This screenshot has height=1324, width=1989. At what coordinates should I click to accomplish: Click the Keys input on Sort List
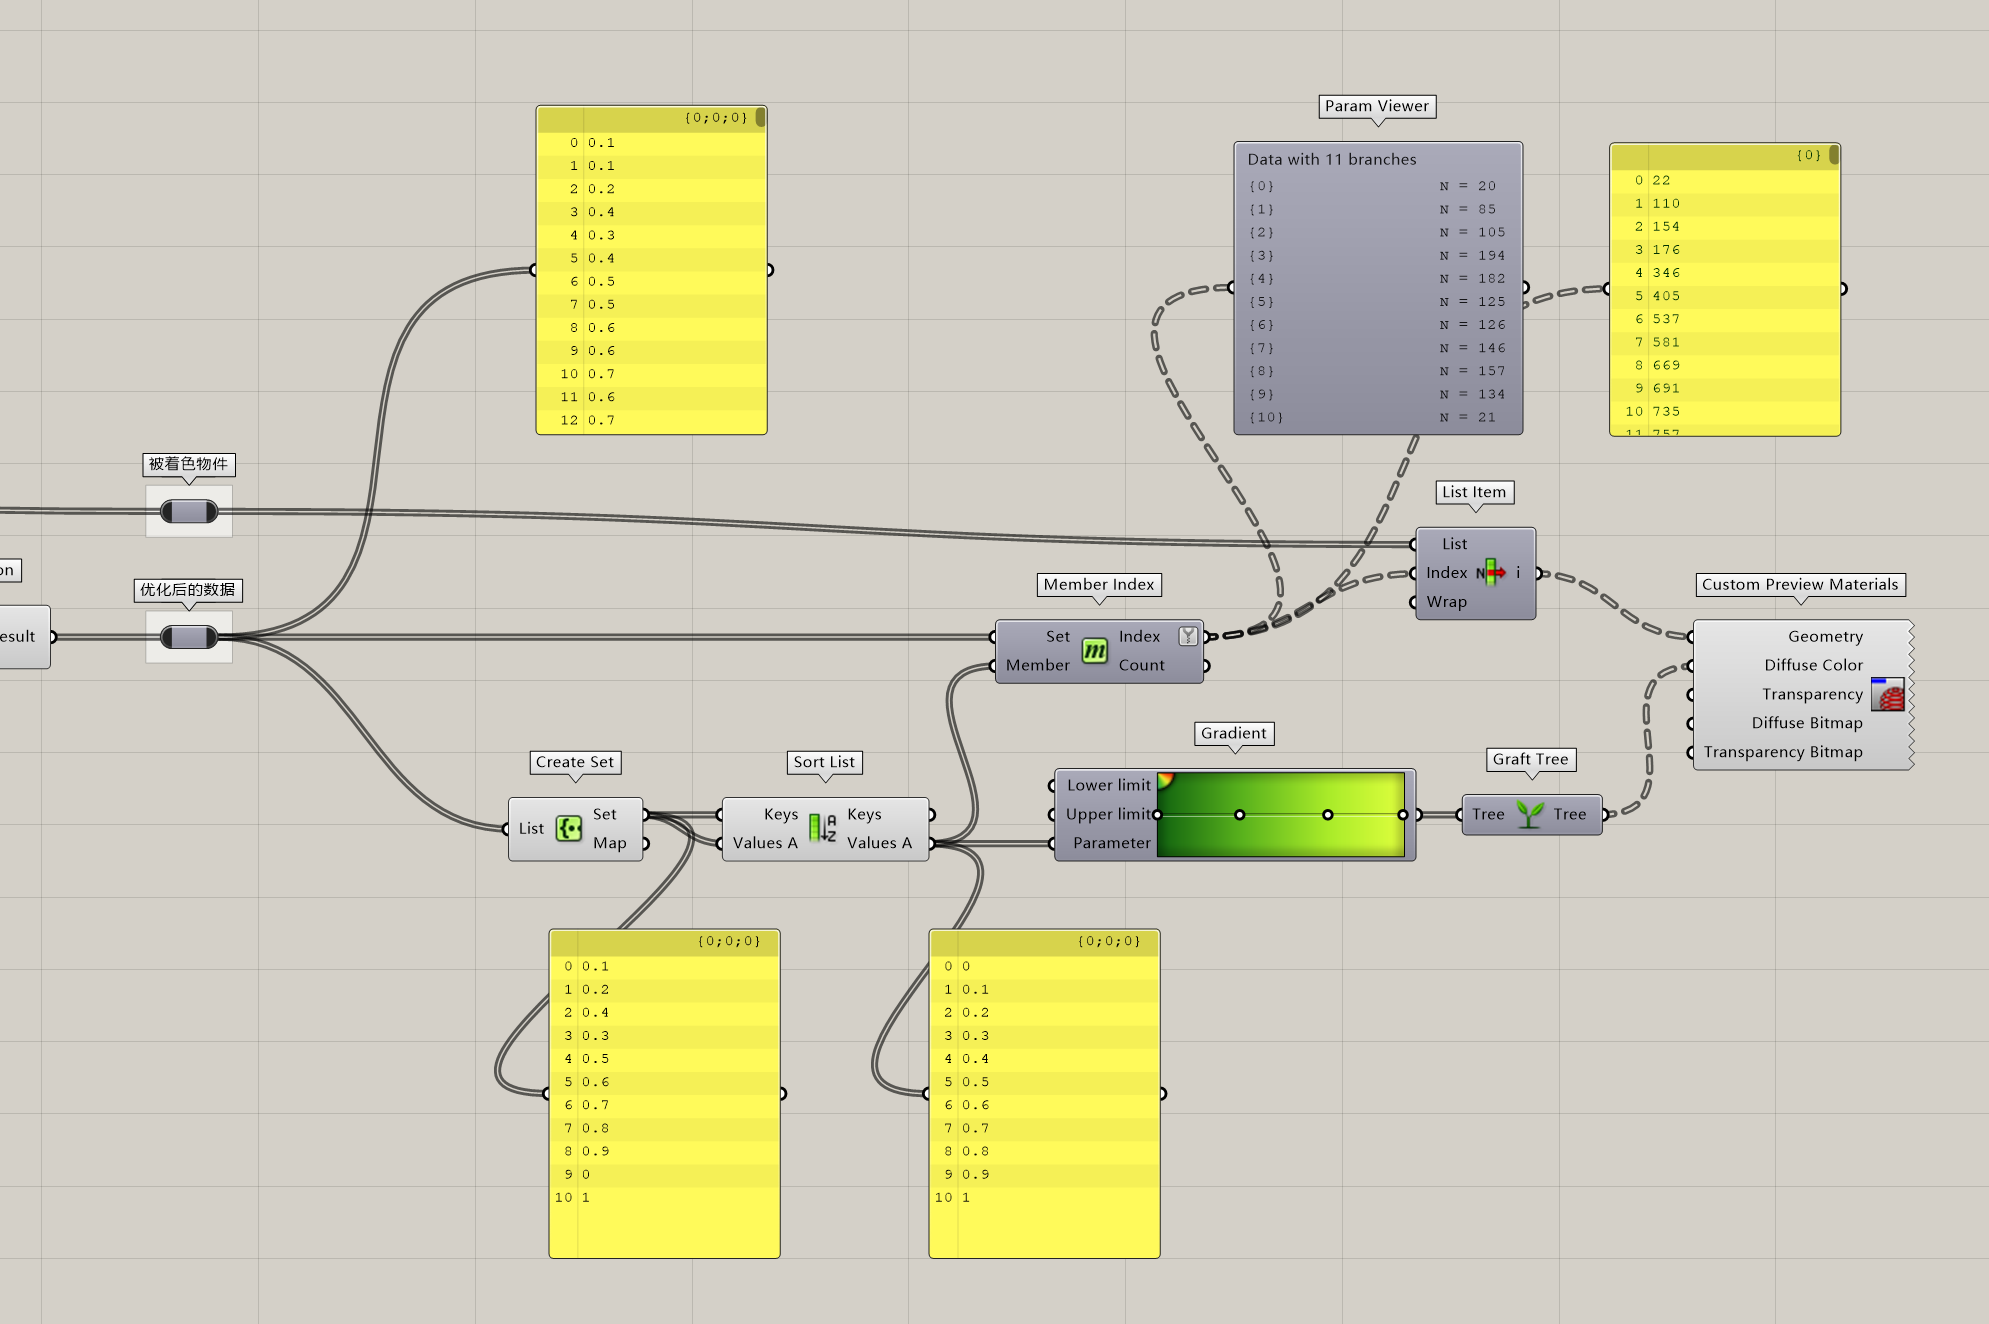coord(780,814)
